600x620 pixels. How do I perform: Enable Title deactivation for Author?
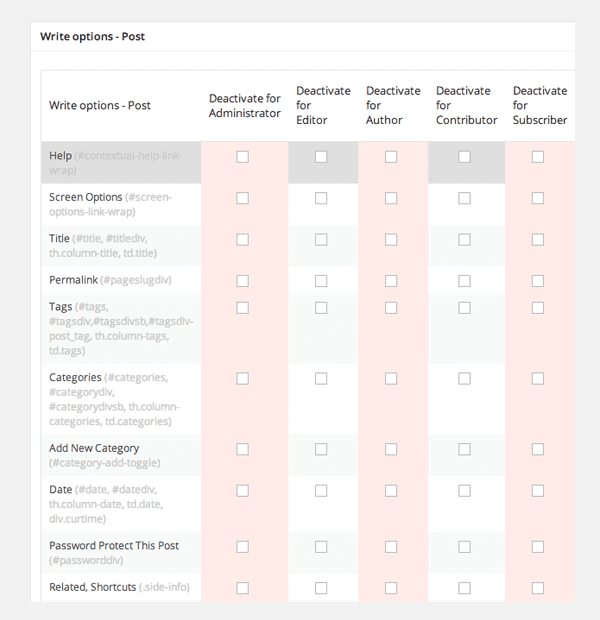pos(391,240)
